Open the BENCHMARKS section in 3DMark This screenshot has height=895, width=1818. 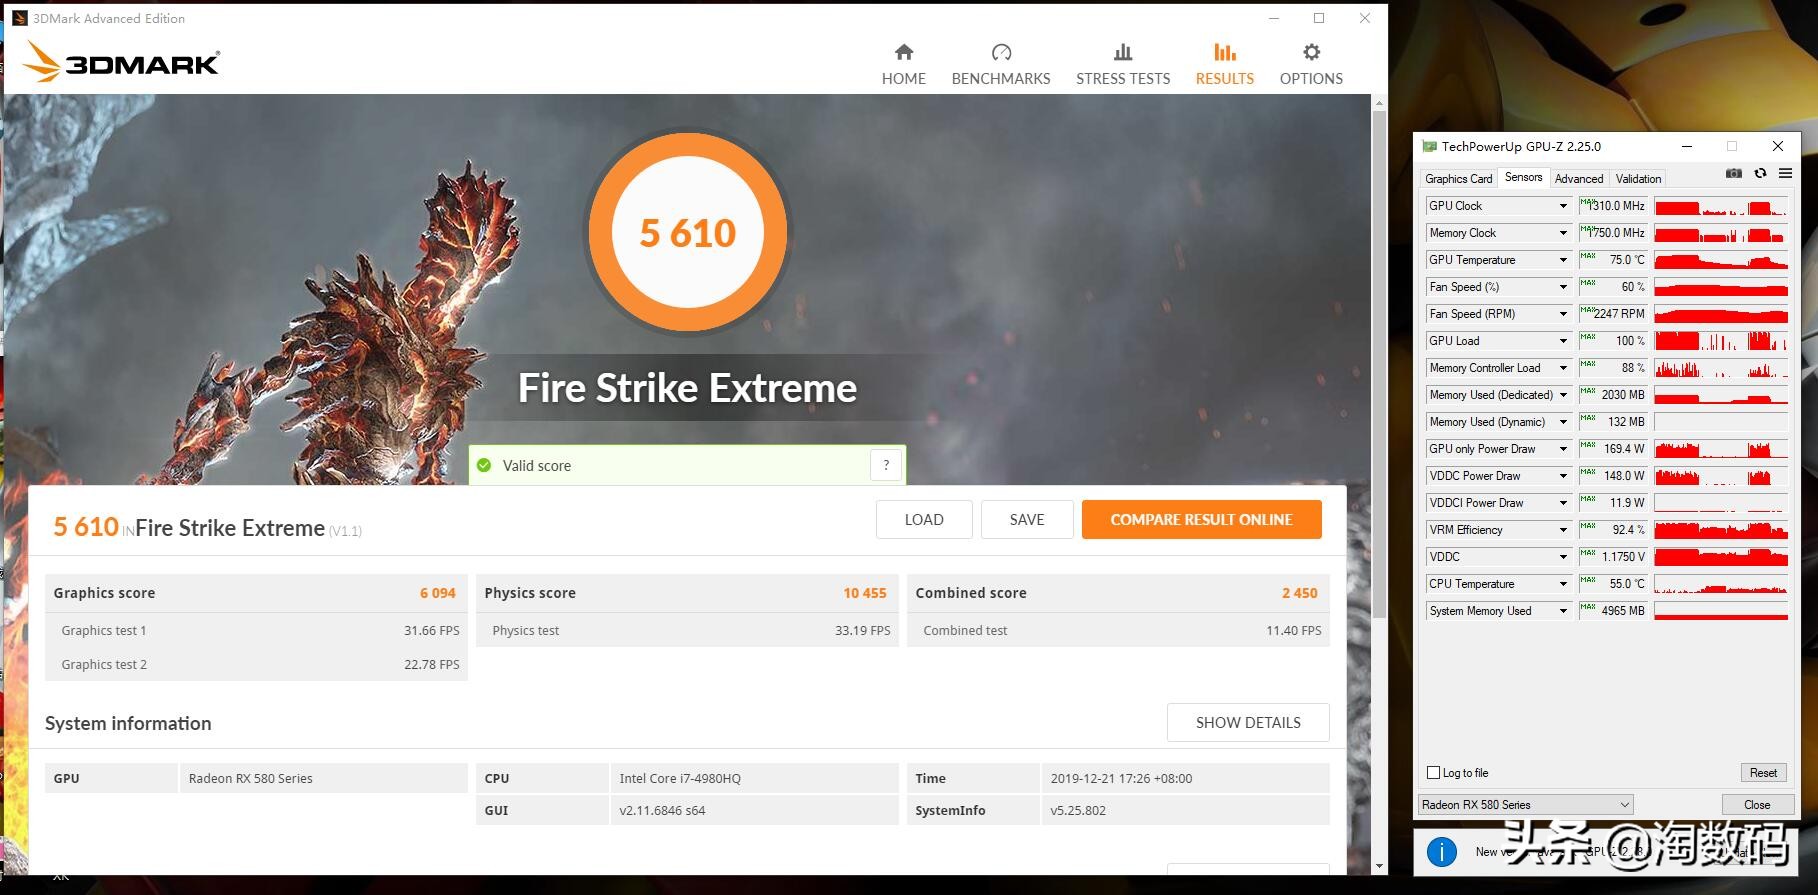coord(1001,64)
